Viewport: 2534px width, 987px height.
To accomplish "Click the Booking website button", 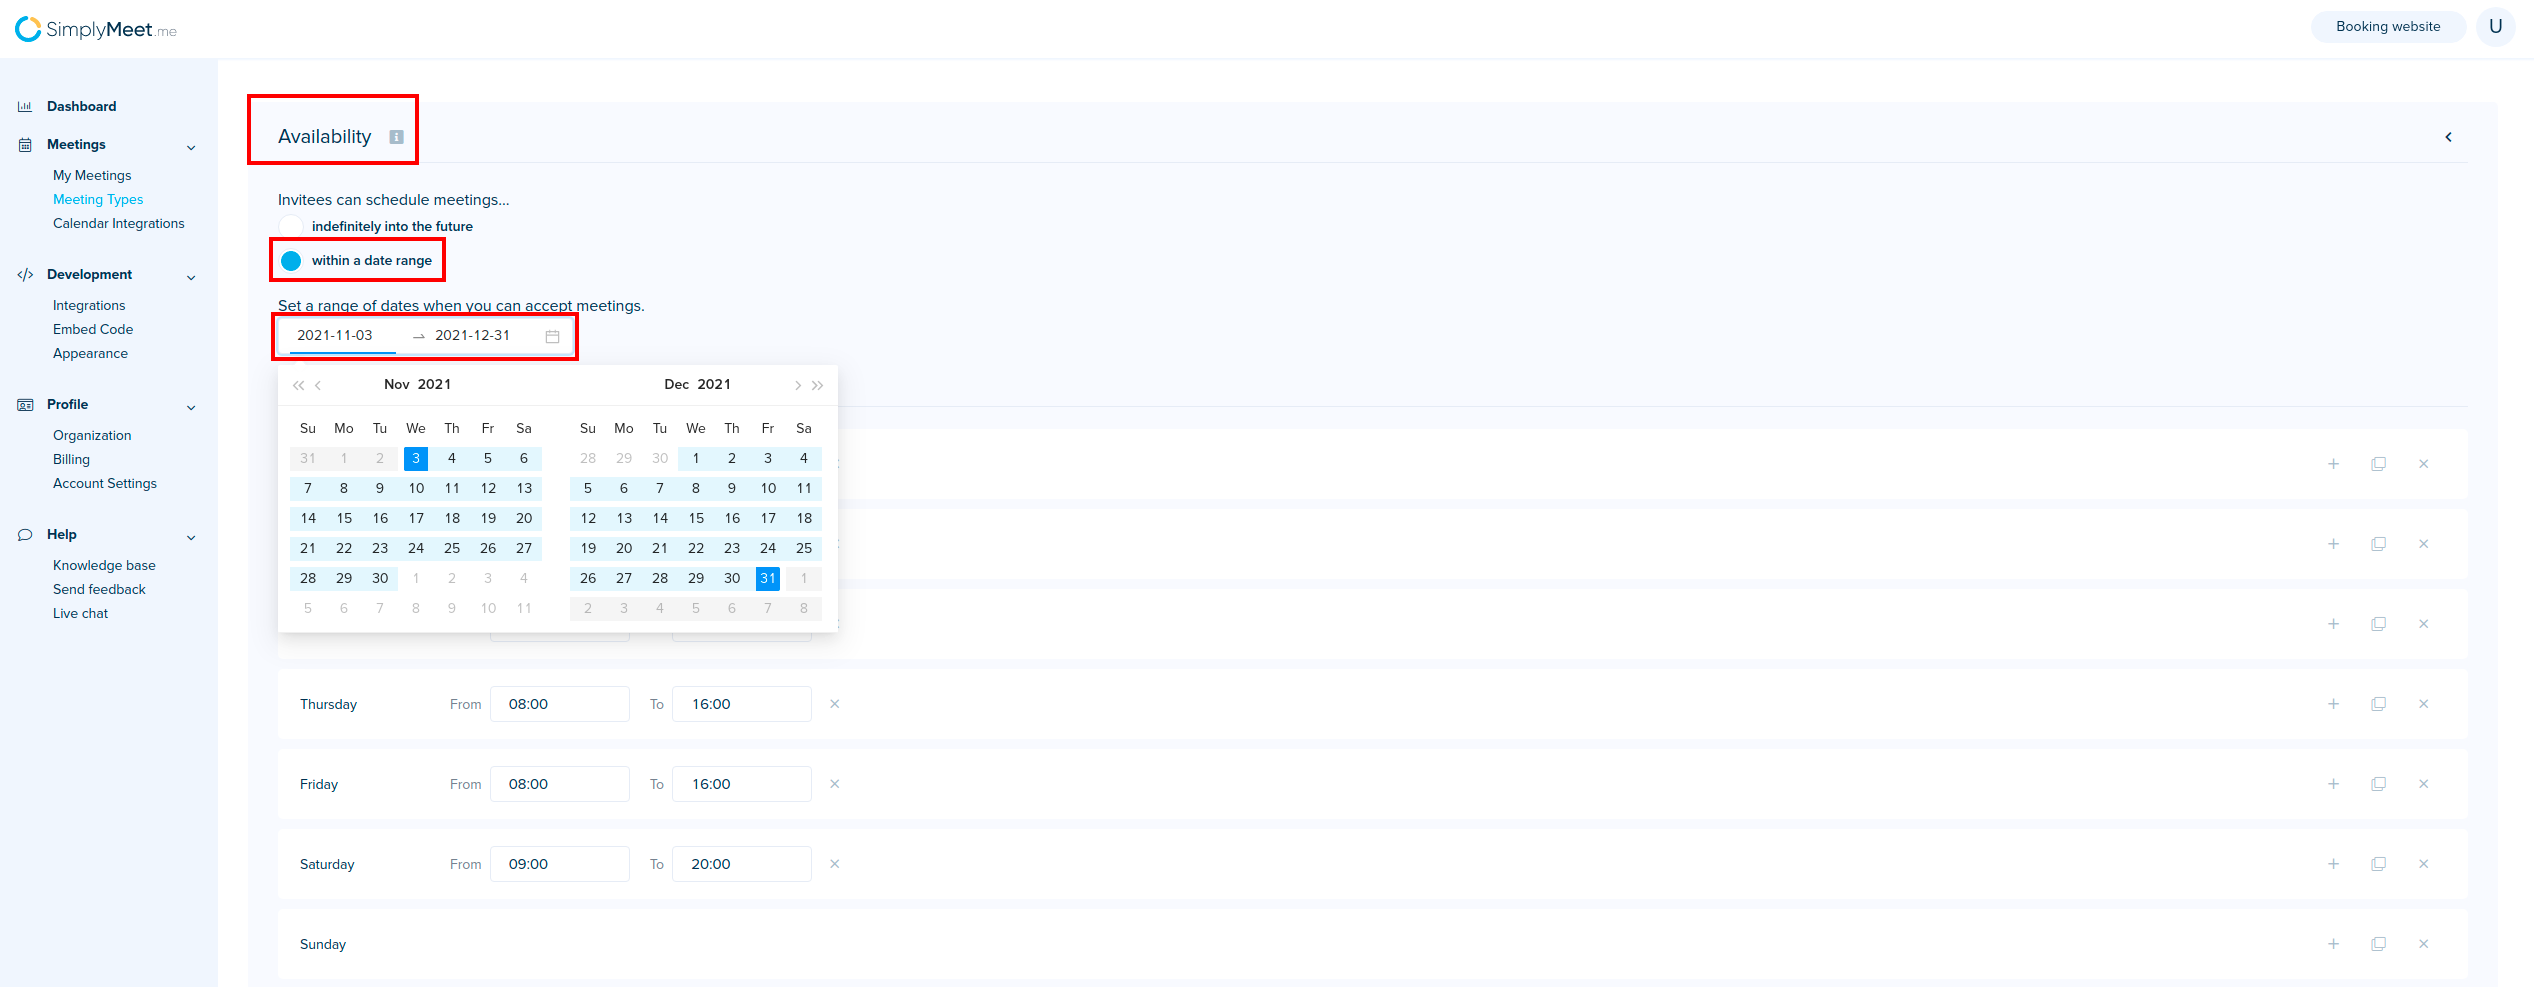I will coord(2387,27).
